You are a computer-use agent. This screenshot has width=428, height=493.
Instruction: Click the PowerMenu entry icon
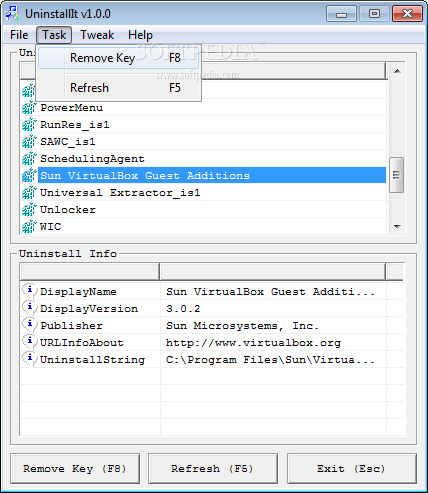tap(29, 108)
